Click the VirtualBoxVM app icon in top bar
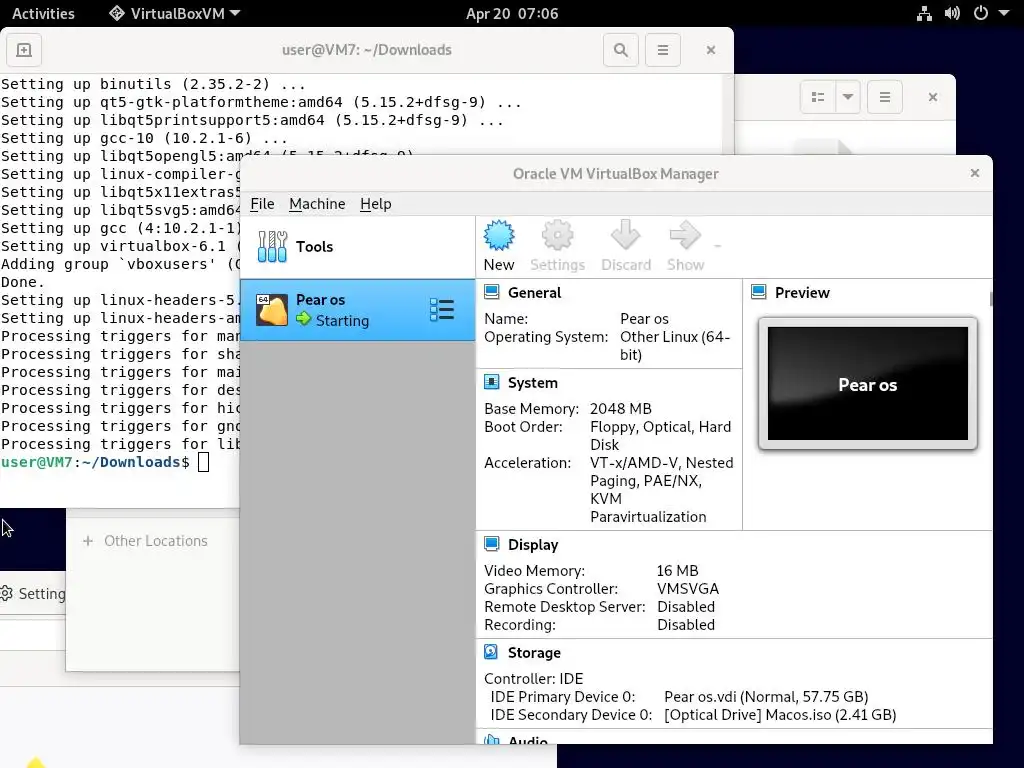 [117, 13]
